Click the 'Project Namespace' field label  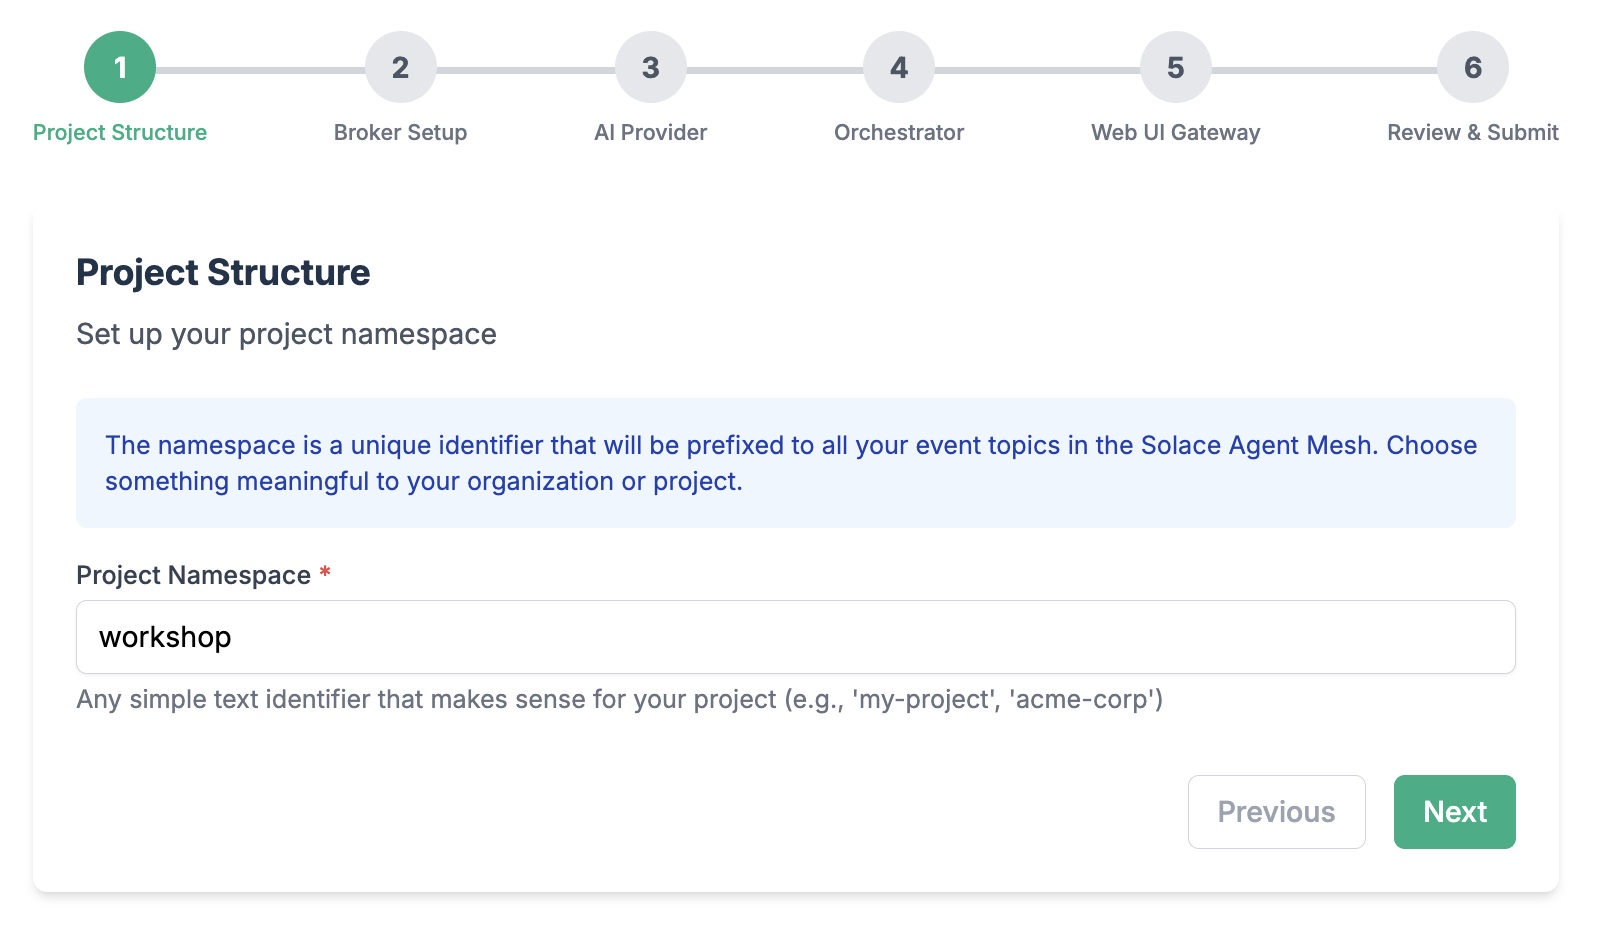tap(193, 575)
